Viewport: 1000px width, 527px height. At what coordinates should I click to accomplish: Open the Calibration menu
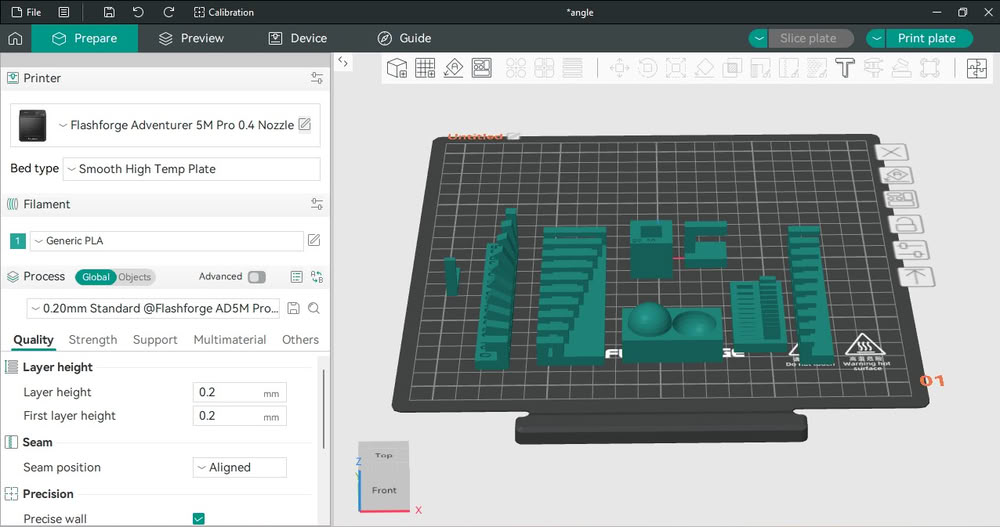click(223, 12)
